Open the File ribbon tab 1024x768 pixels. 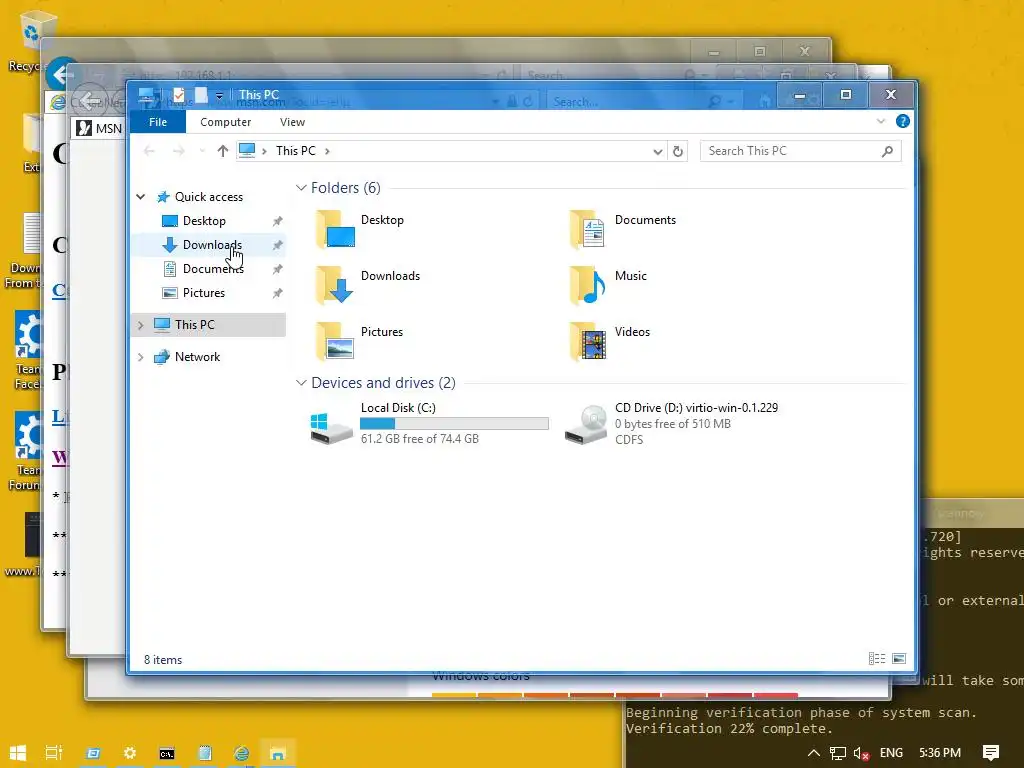[x=157, y=122]
